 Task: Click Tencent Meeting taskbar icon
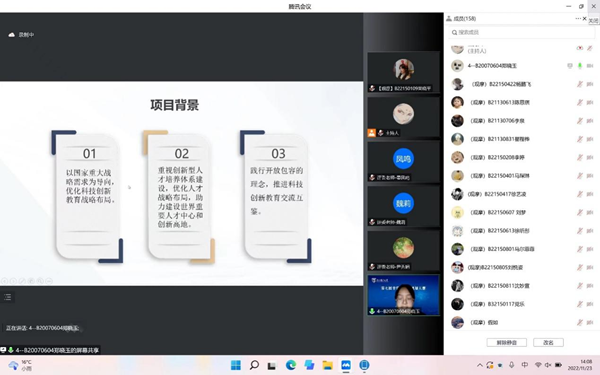tap(346, 365)
